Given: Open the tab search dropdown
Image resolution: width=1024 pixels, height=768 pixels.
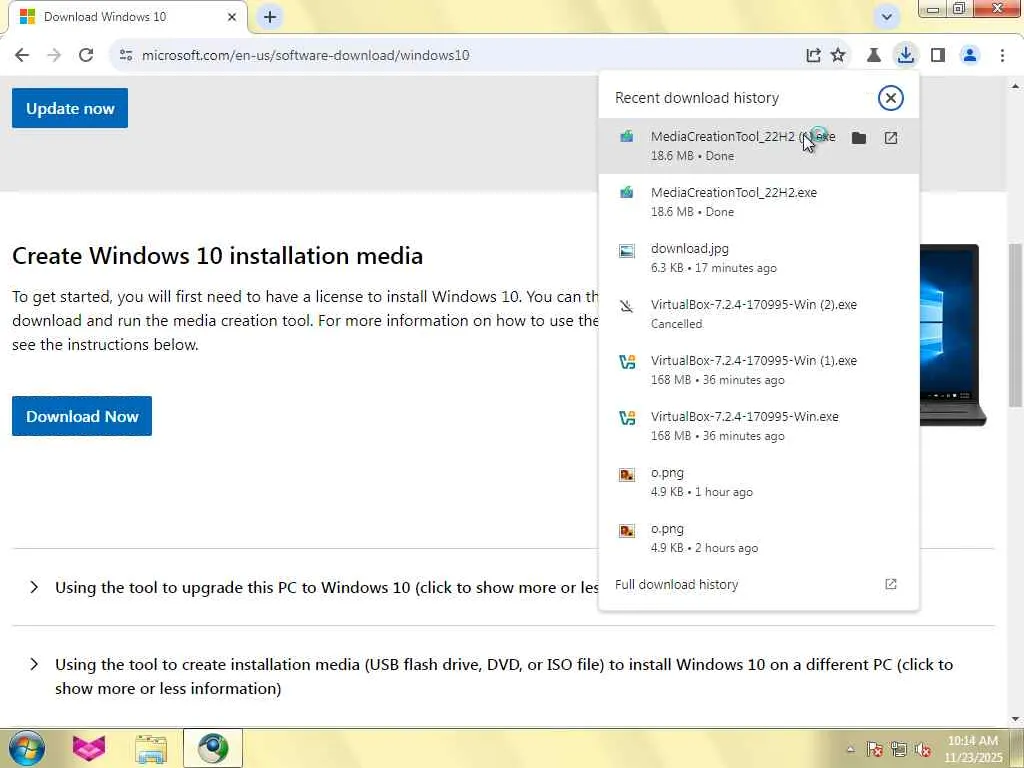Looking at the screenshot, I should [886, 17].
